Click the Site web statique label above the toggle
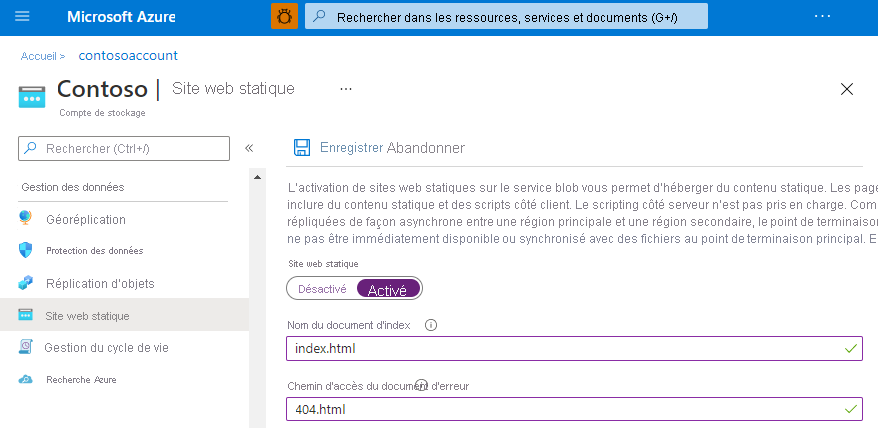This screenshot has height=428, width=878. [323, 263]
